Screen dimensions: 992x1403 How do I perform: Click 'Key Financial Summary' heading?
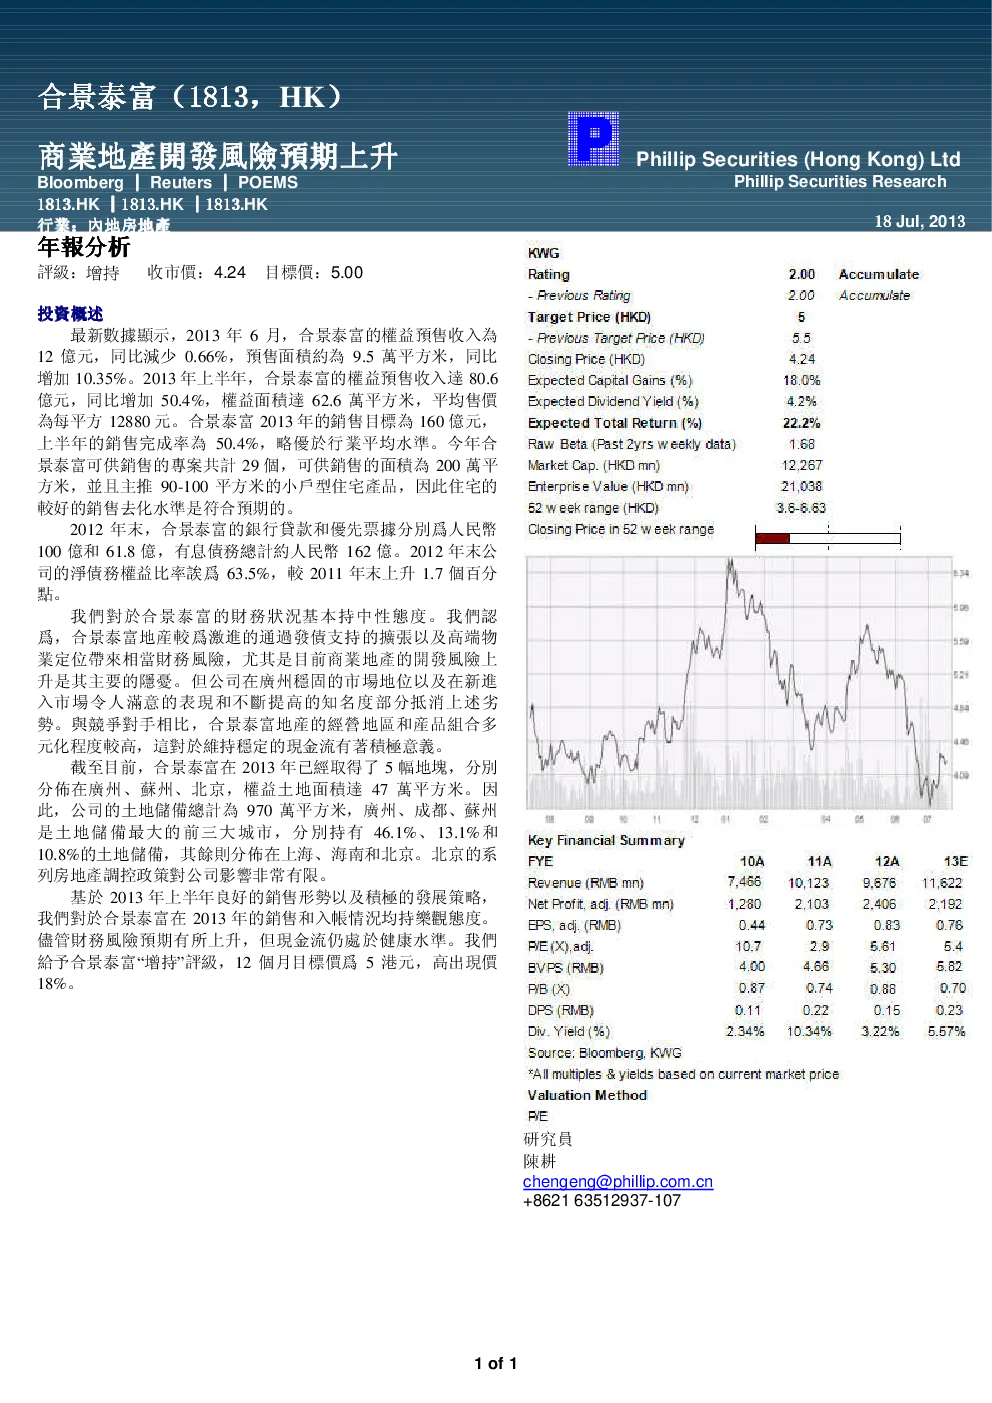click(x=606, y=840)
